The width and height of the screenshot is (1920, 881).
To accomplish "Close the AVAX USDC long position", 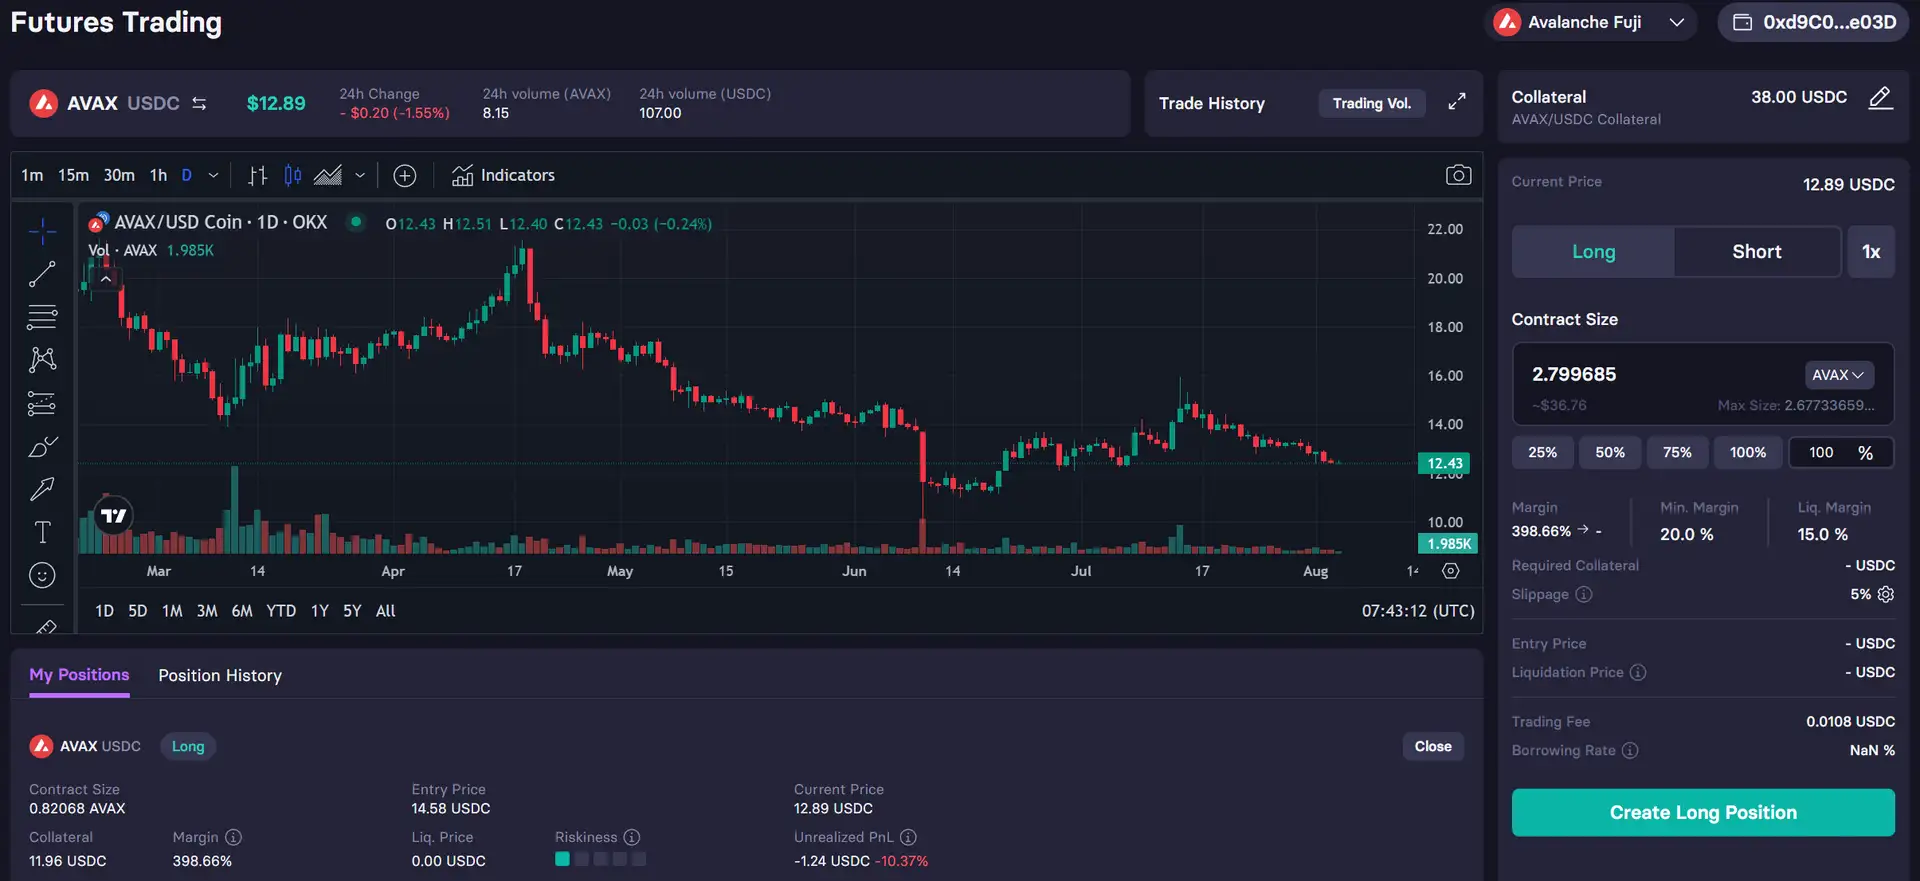I will [x=1432, y=746].
